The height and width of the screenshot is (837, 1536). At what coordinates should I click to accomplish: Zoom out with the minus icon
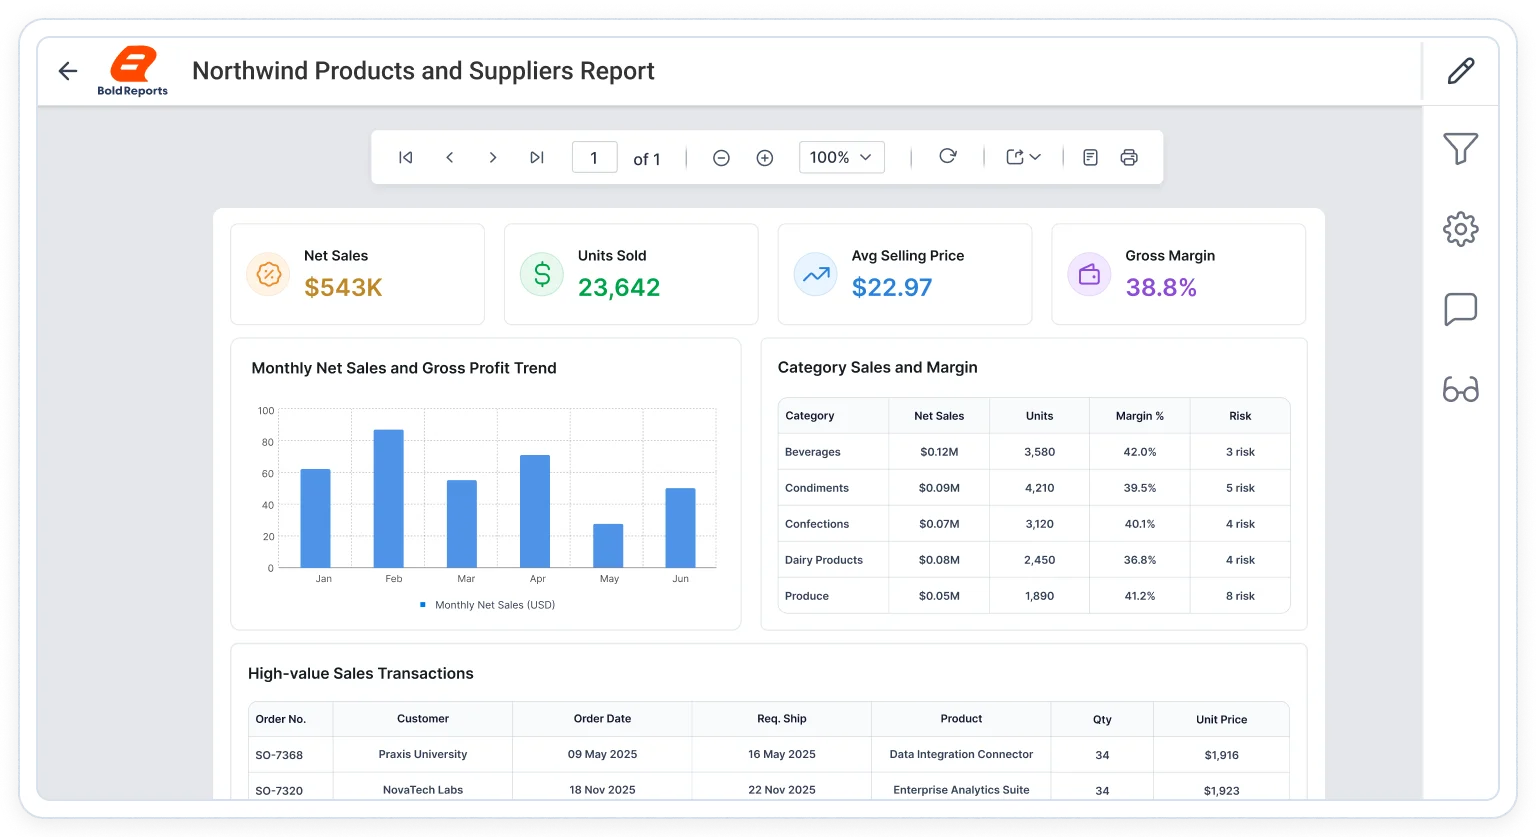coord(721,158)
